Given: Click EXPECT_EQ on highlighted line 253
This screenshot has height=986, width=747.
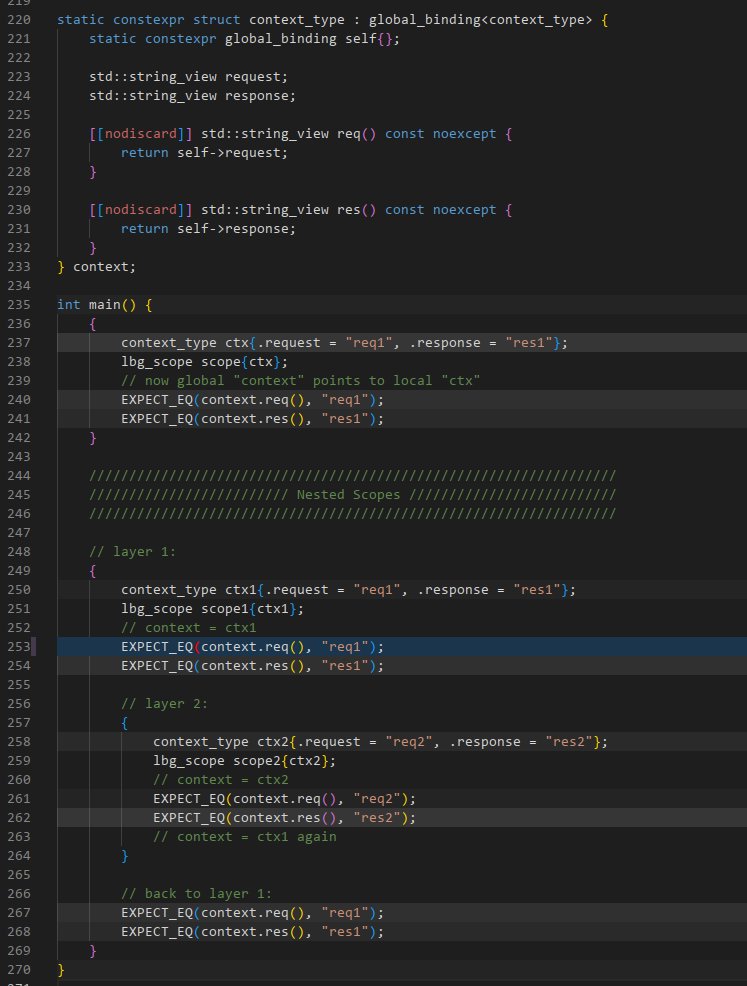Looking at the screenshot, I should tap(157, 646).
